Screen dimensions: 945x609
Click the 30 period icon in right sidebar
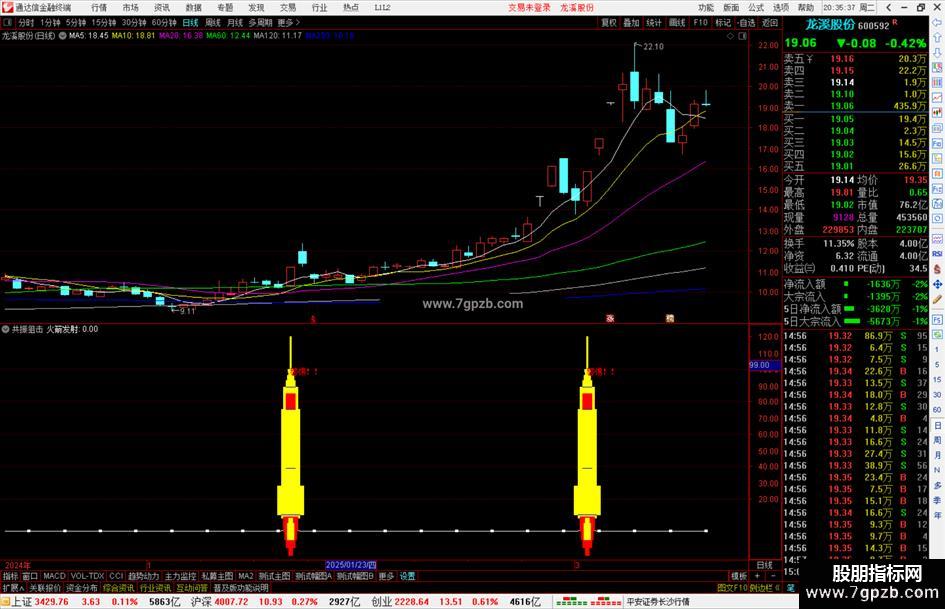click(x=937, y=394)
